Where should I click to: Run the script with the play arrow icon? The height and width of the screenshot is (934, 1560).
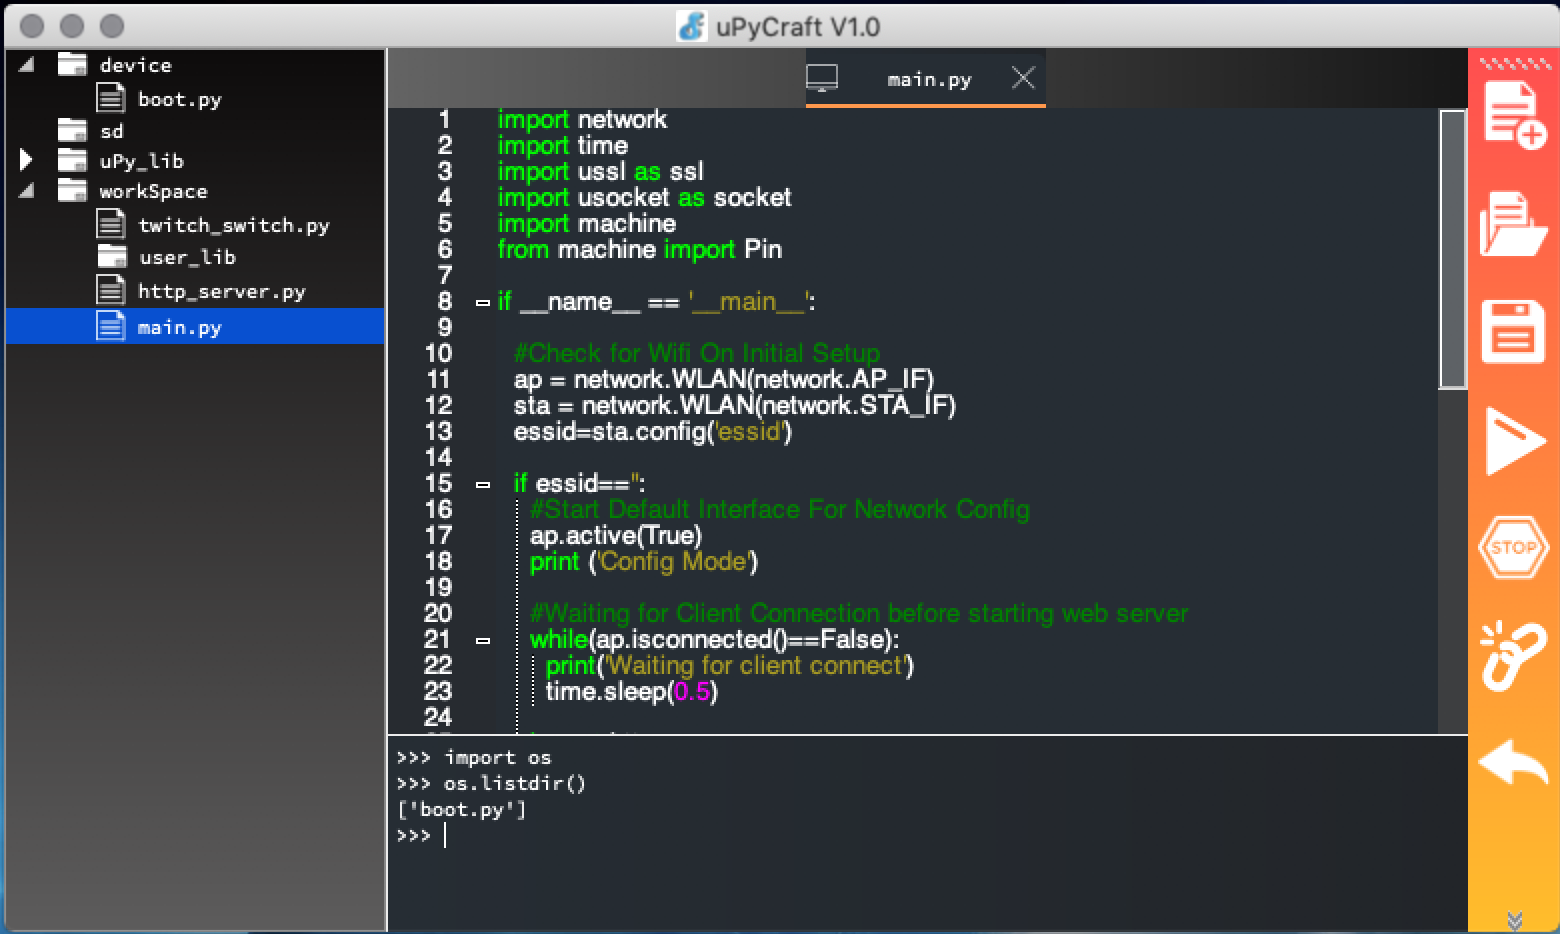pyautogui.click(x=1514, y=440)
